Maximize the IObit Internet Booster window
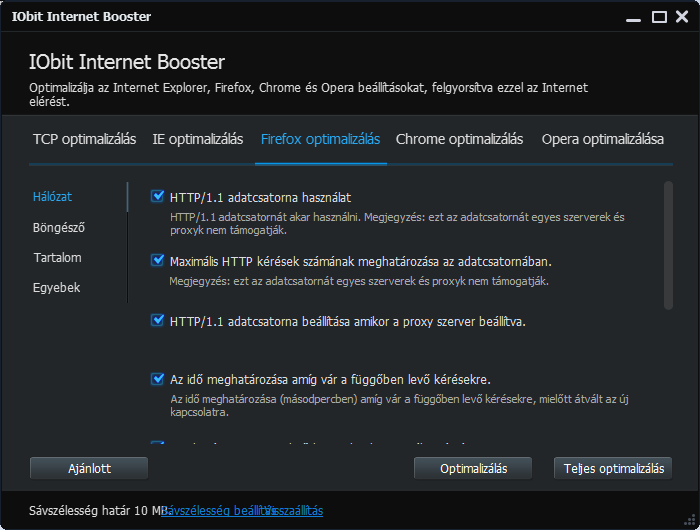 pos(659,17)
